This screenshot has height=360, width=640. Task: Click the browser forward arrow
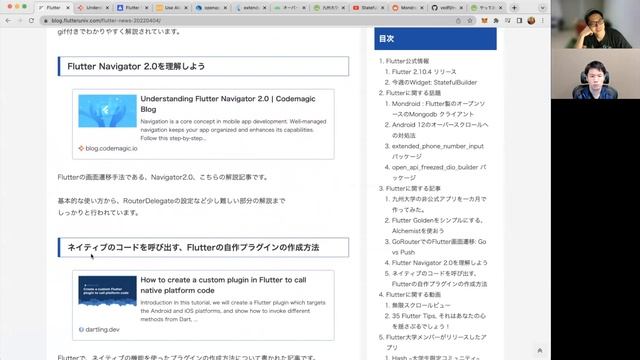coord(20,20)
